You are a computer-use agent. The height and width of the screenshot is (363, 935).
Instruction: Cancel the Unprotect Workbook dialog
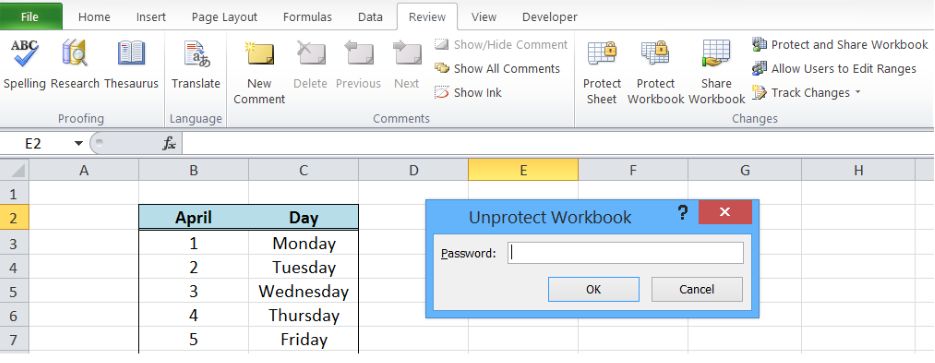[696, 290]
